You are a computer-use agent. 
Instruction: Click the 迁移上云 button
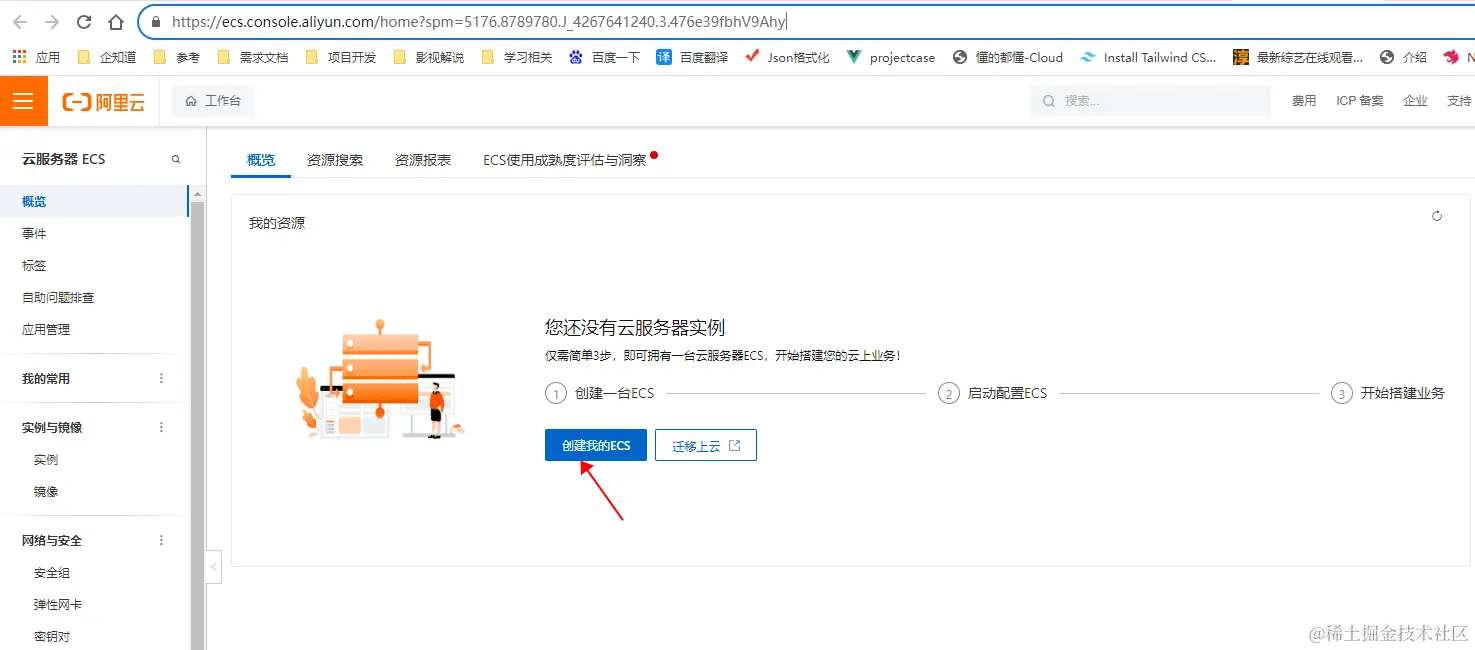coord(706,445)
